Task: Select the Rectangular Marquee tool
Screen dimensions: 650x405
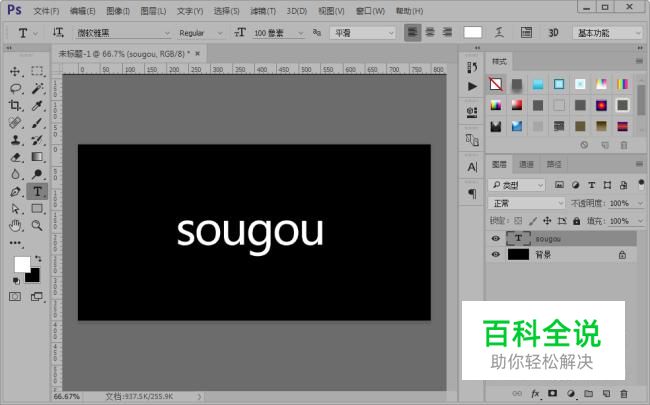Action: [x=37, y=71]
